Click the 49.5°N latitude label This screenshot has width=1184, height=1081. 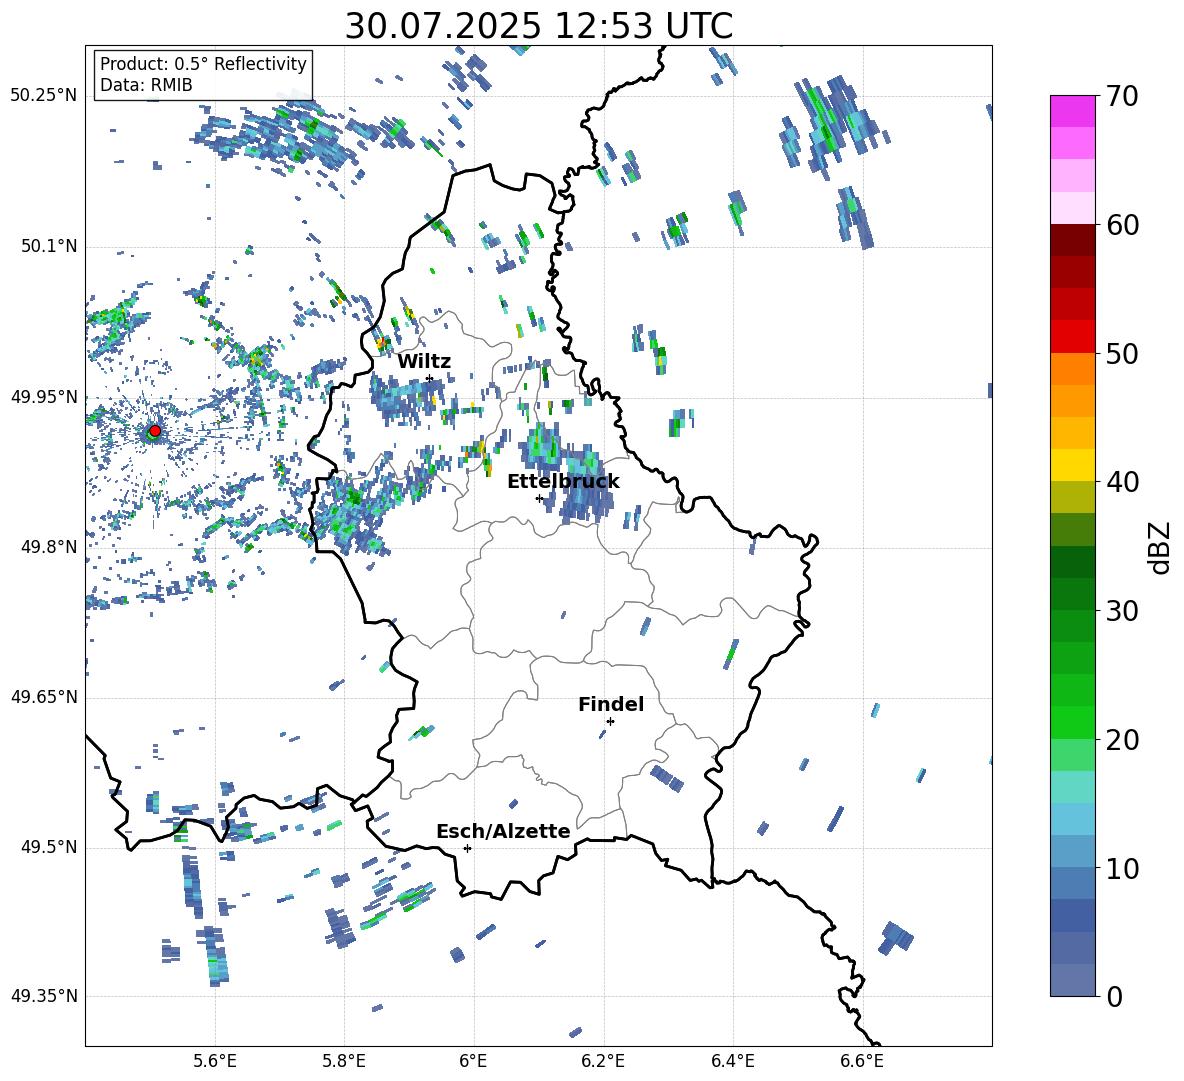tap(48, 846)
